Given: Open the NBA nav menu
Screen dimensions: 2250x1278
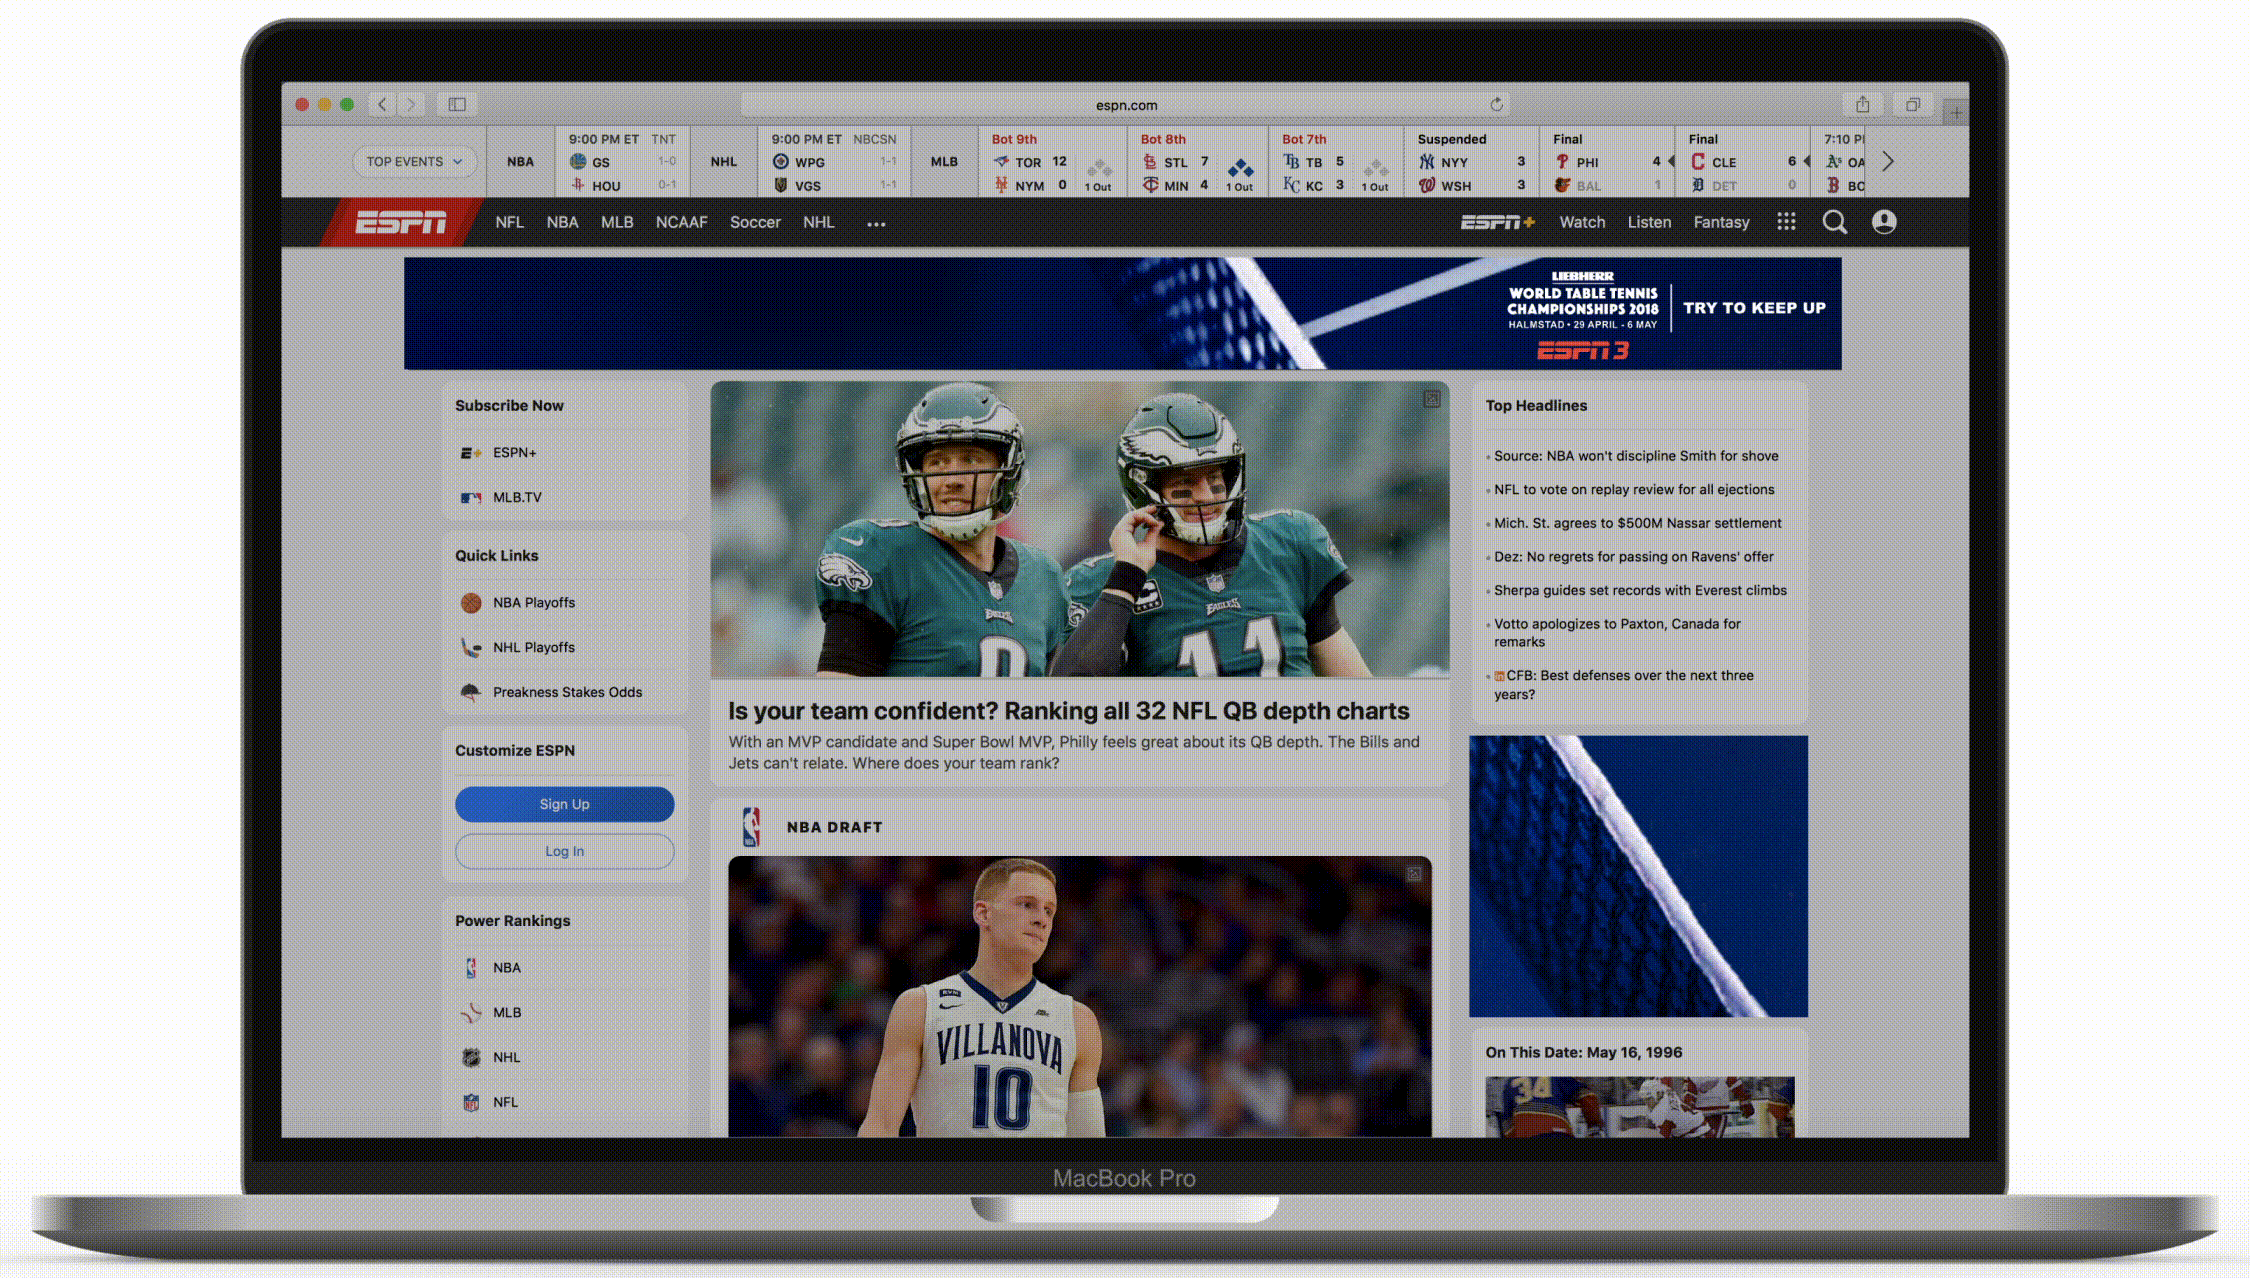Looking at the screenshot, I should [x=562, y=222].
